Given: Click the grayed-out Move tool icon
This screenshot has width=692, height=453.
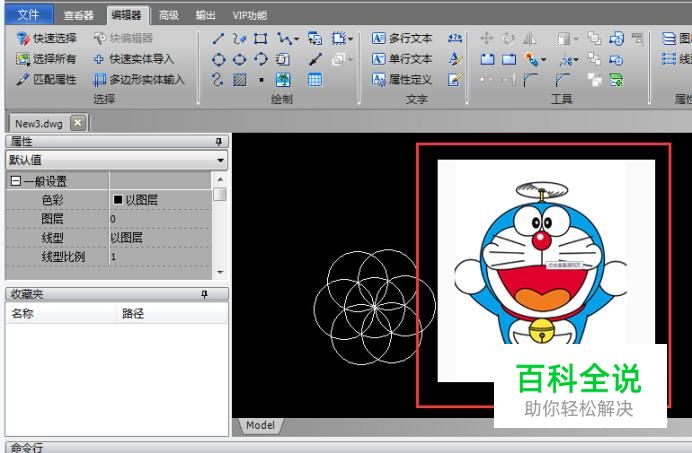Looking at the screenshot, I should pyautogui.click(x=486, y=39).
